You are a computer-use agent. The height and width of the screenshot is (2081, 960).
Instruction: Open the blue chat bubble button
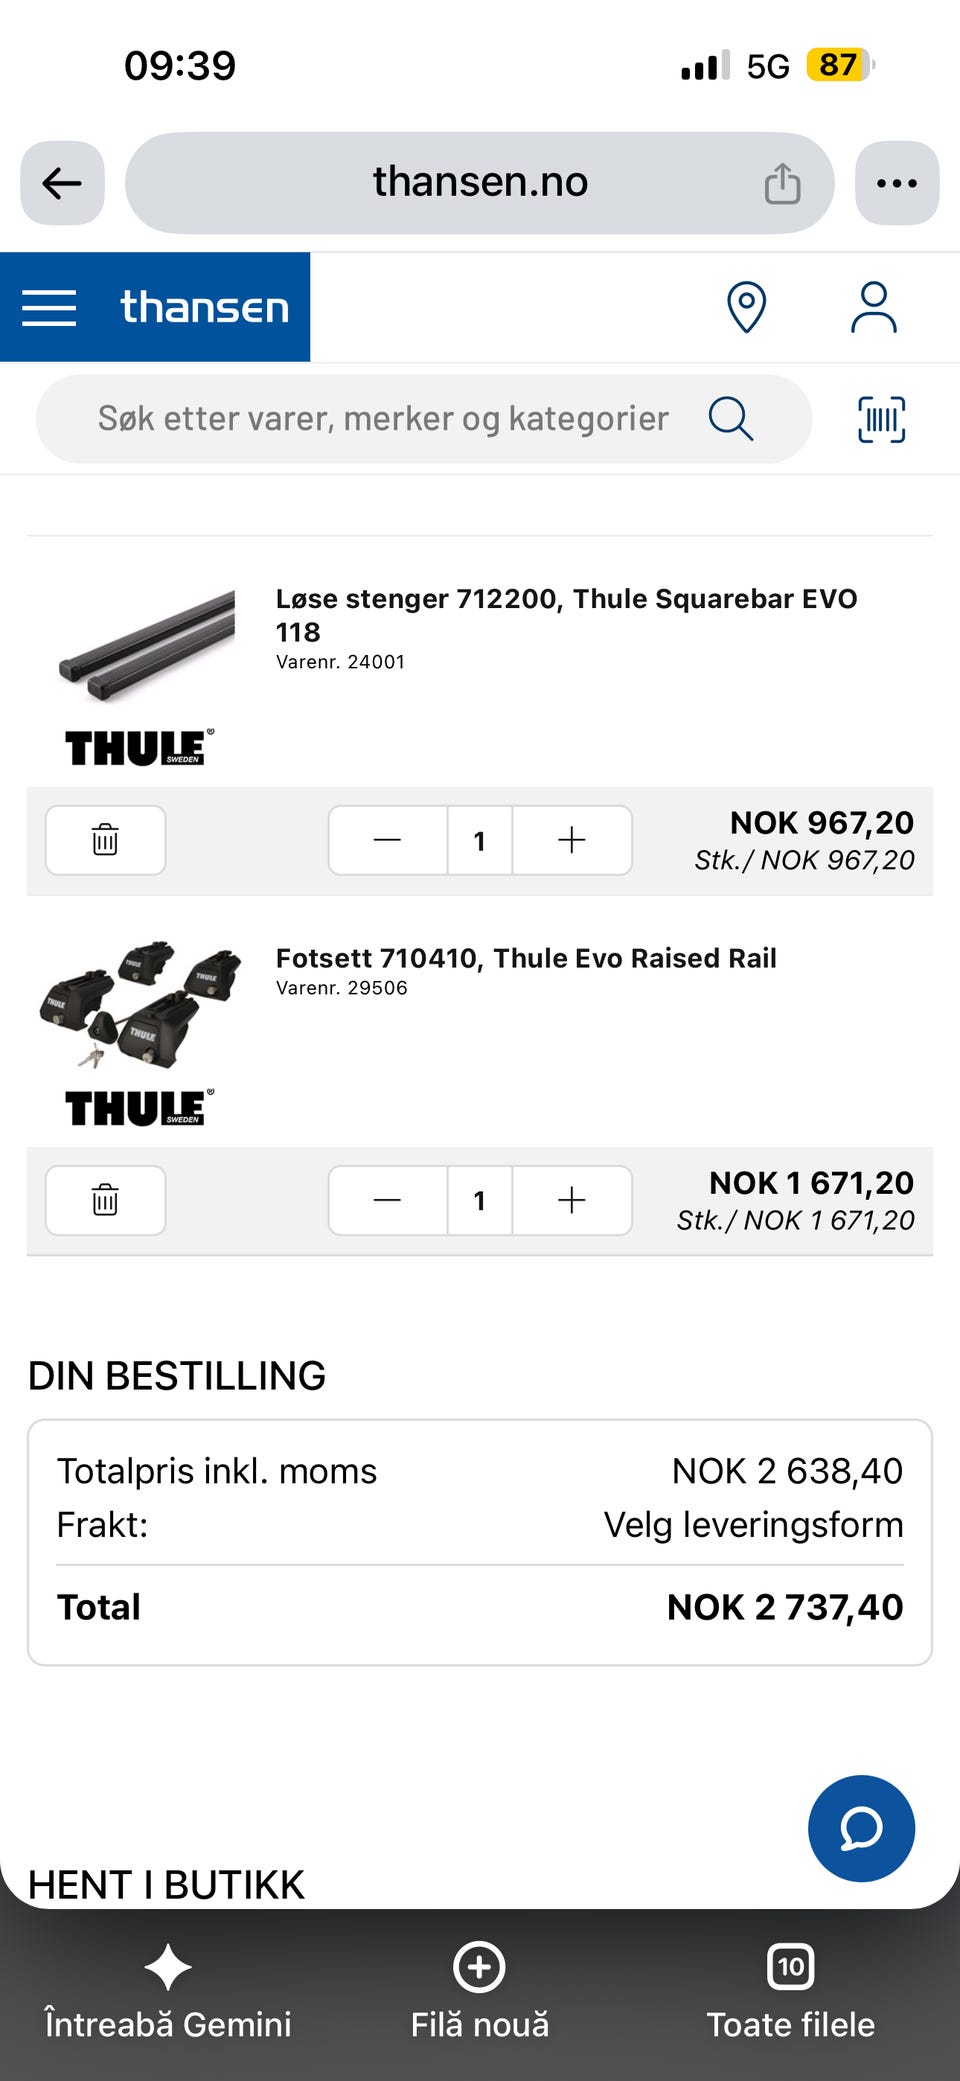click(x=861, y=1828)
